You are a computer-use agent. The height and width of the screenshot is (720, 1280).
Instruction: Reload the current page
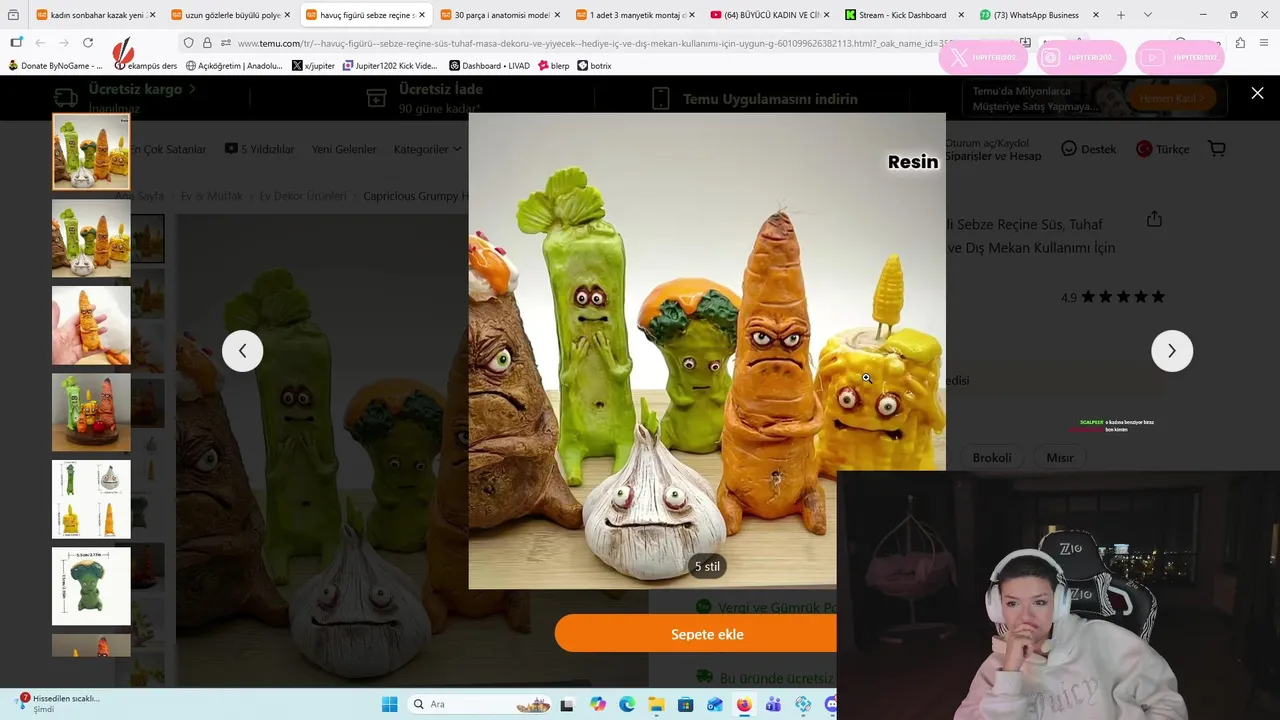tap(88, 43)
